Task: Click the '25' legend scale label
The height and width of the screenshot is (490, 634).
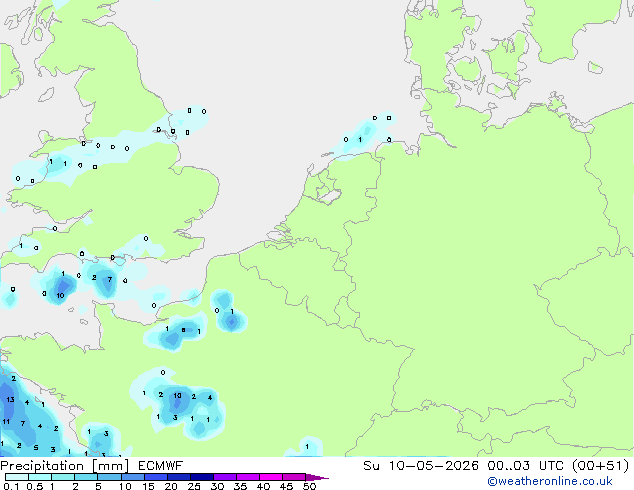Action: tap(194, 486)
